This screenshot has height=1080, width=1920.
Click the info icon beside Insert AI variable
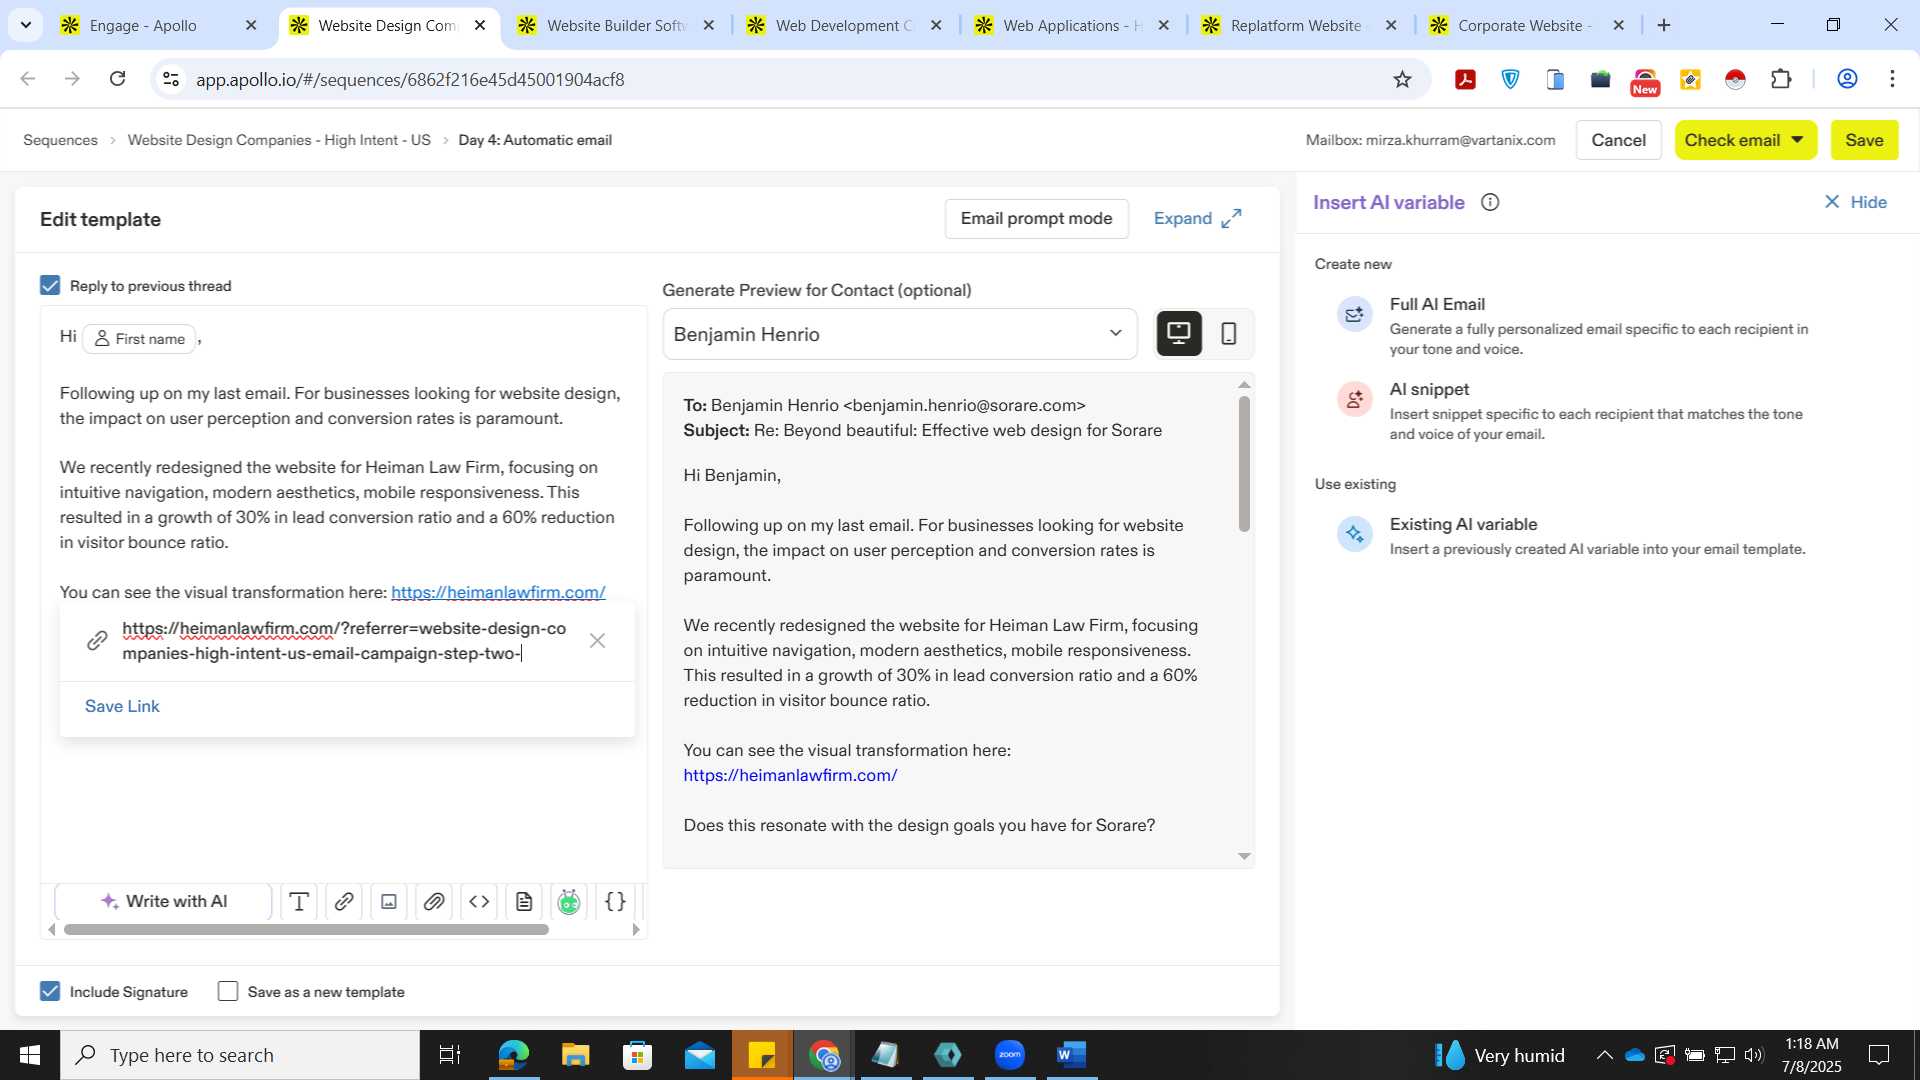(1490, 202)
